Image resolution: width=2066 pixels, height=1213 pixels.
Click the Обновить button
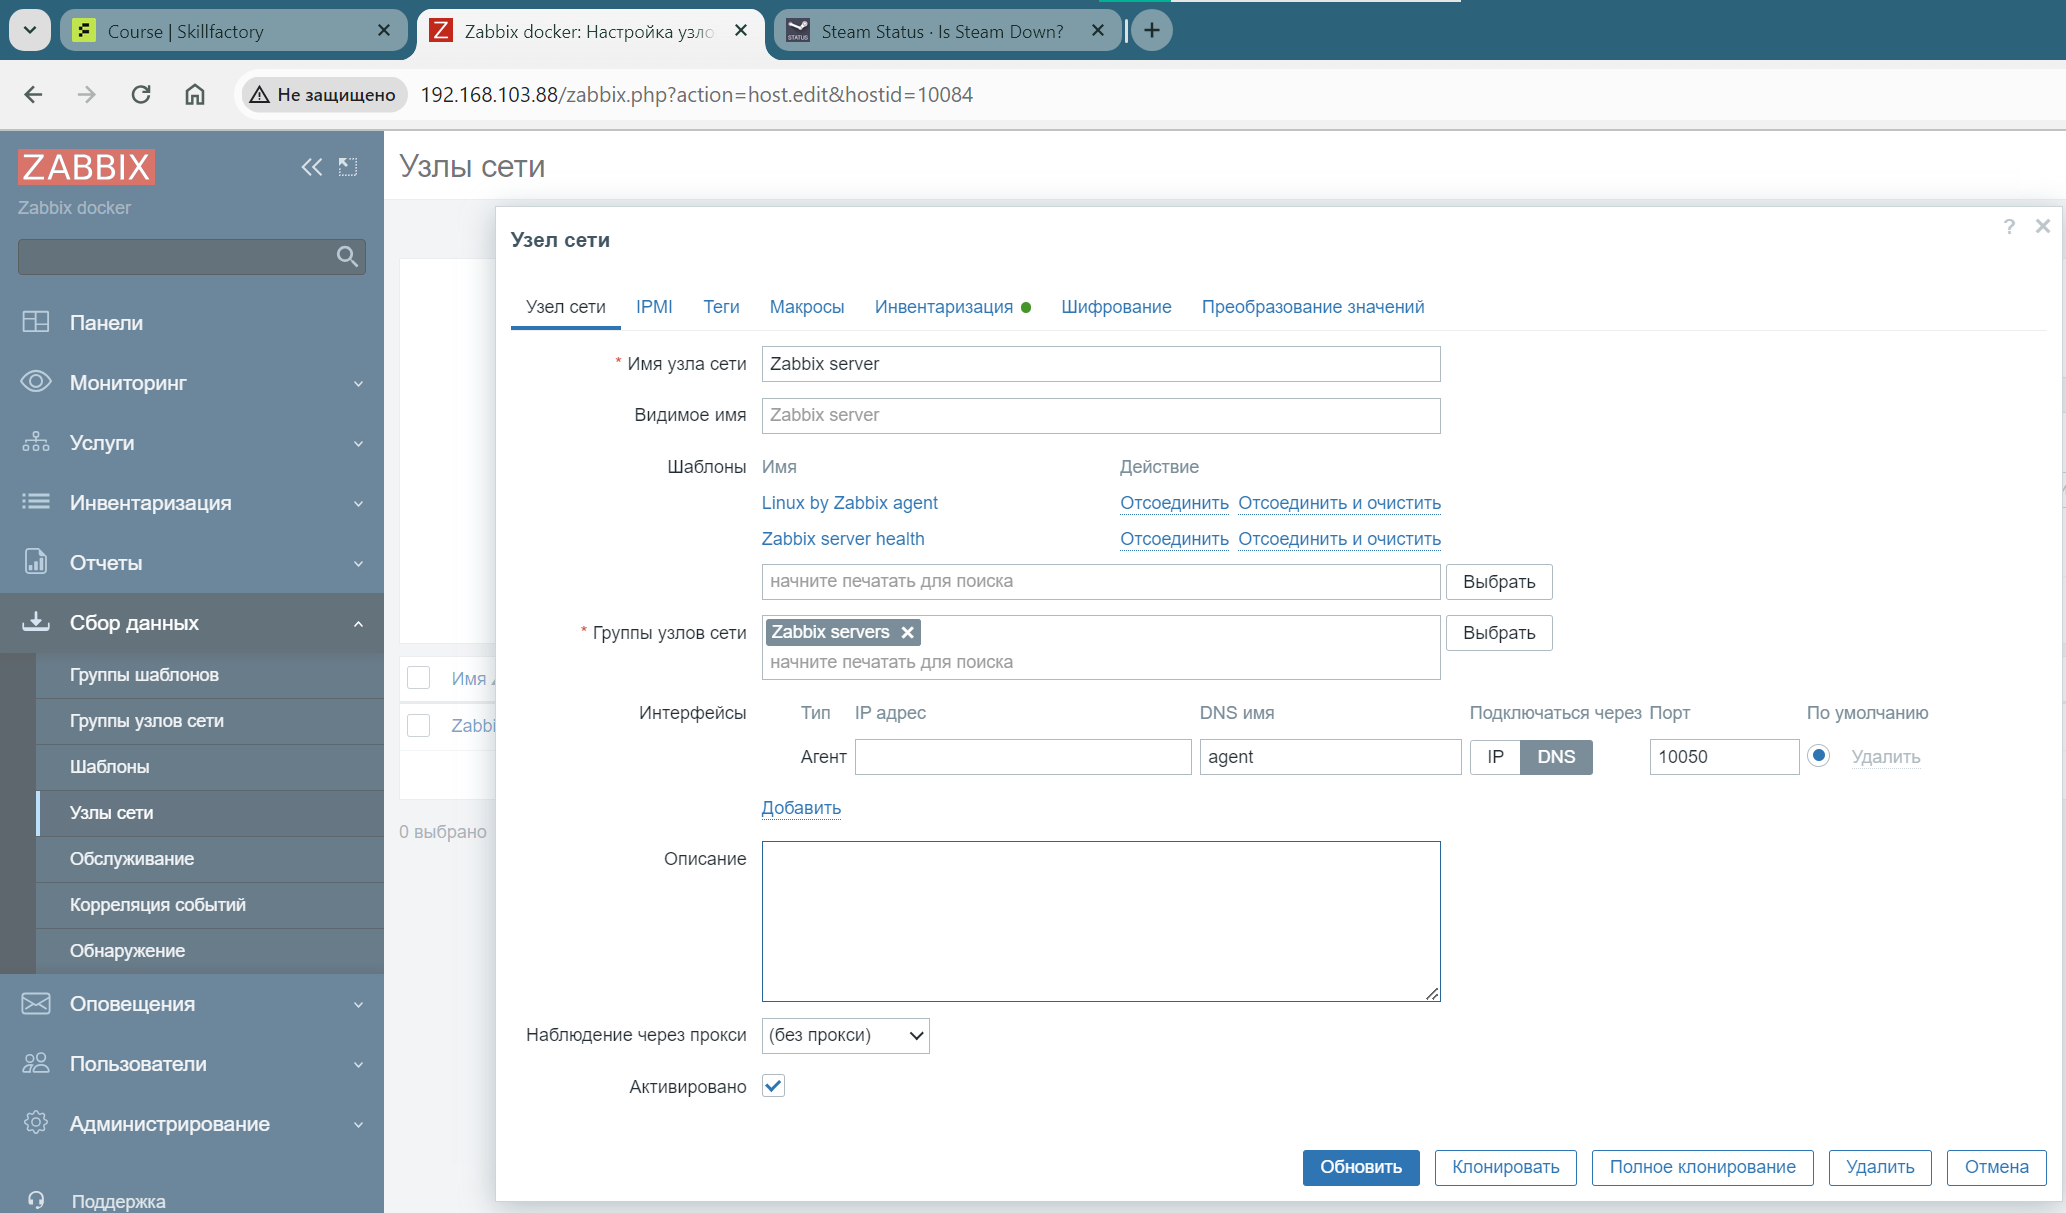pyautogui.click(x=1360, y=1167)
